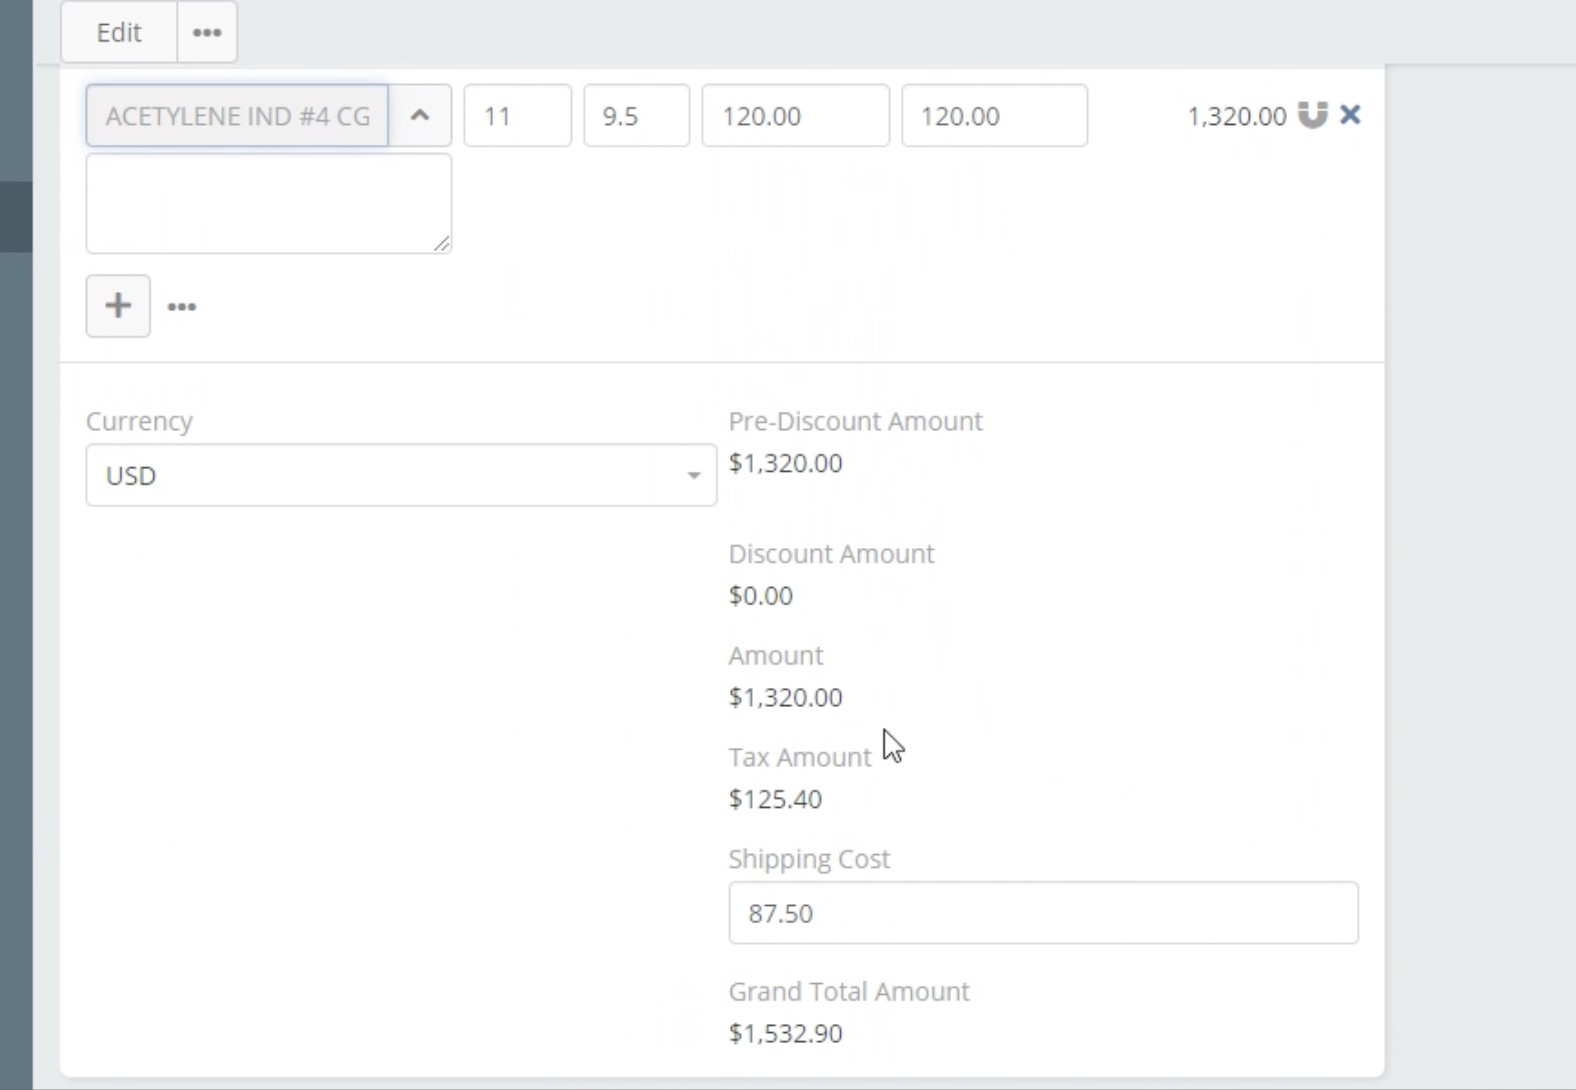Click the Grand Total Amount value $1,532.90
The height and width of the screenshot is (1090, 1576).
785,1033
